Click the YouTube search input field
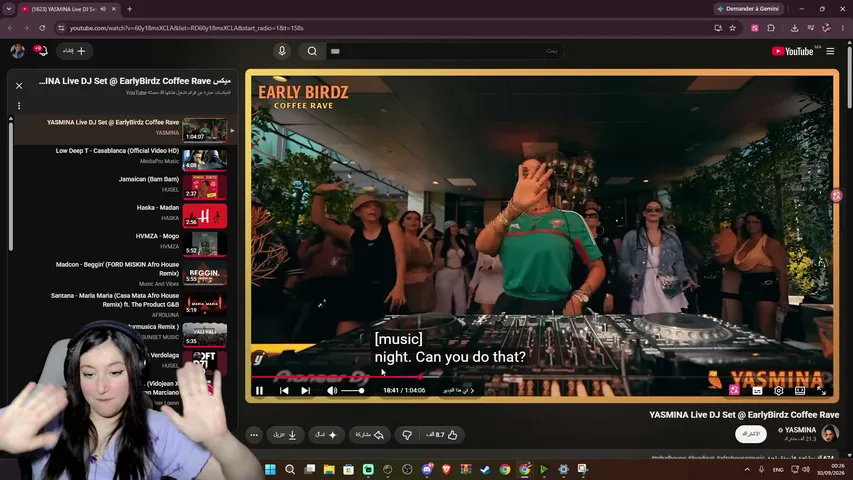The width and height of the screenshot is (853, 480). click(444, 51)
